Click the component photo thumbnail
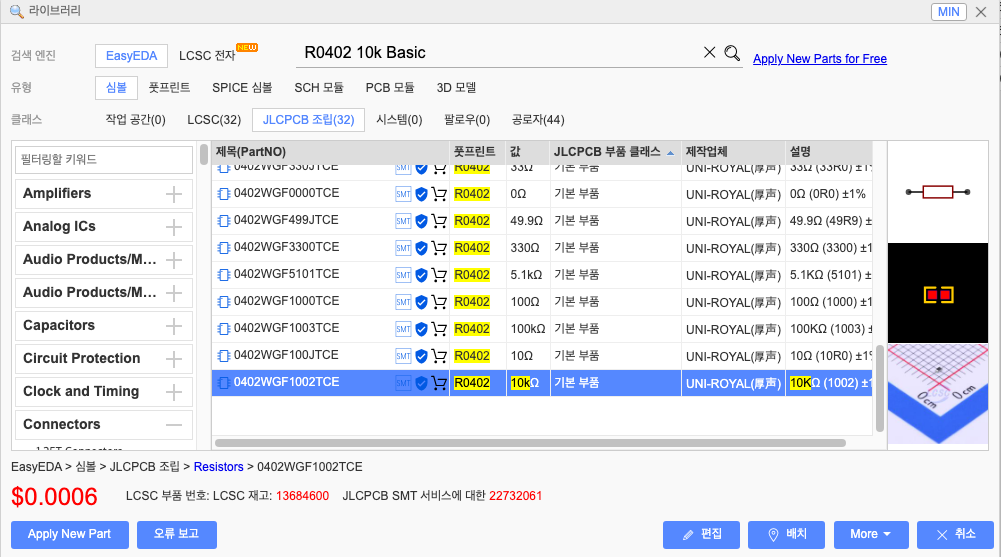The height and width of the screenshot is (557, 1001). click(x=938, y=394)
